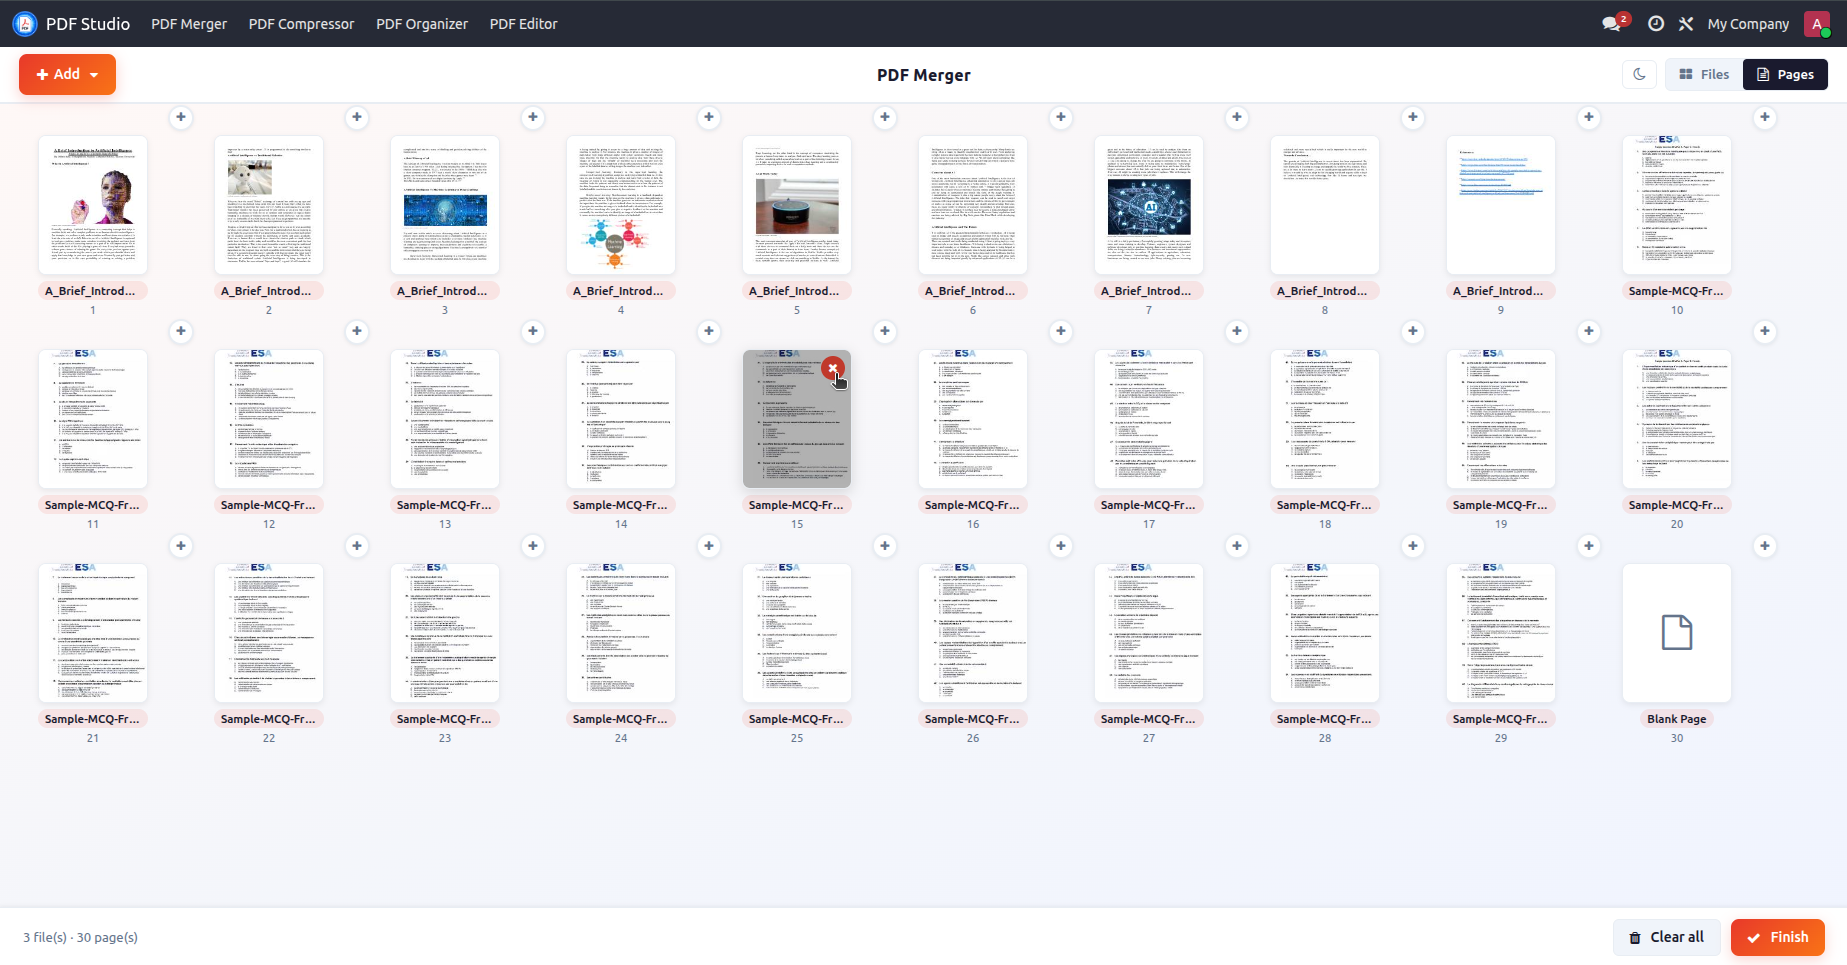
Task: Select page 22 thumbnail
Action: tap(269, 633)
